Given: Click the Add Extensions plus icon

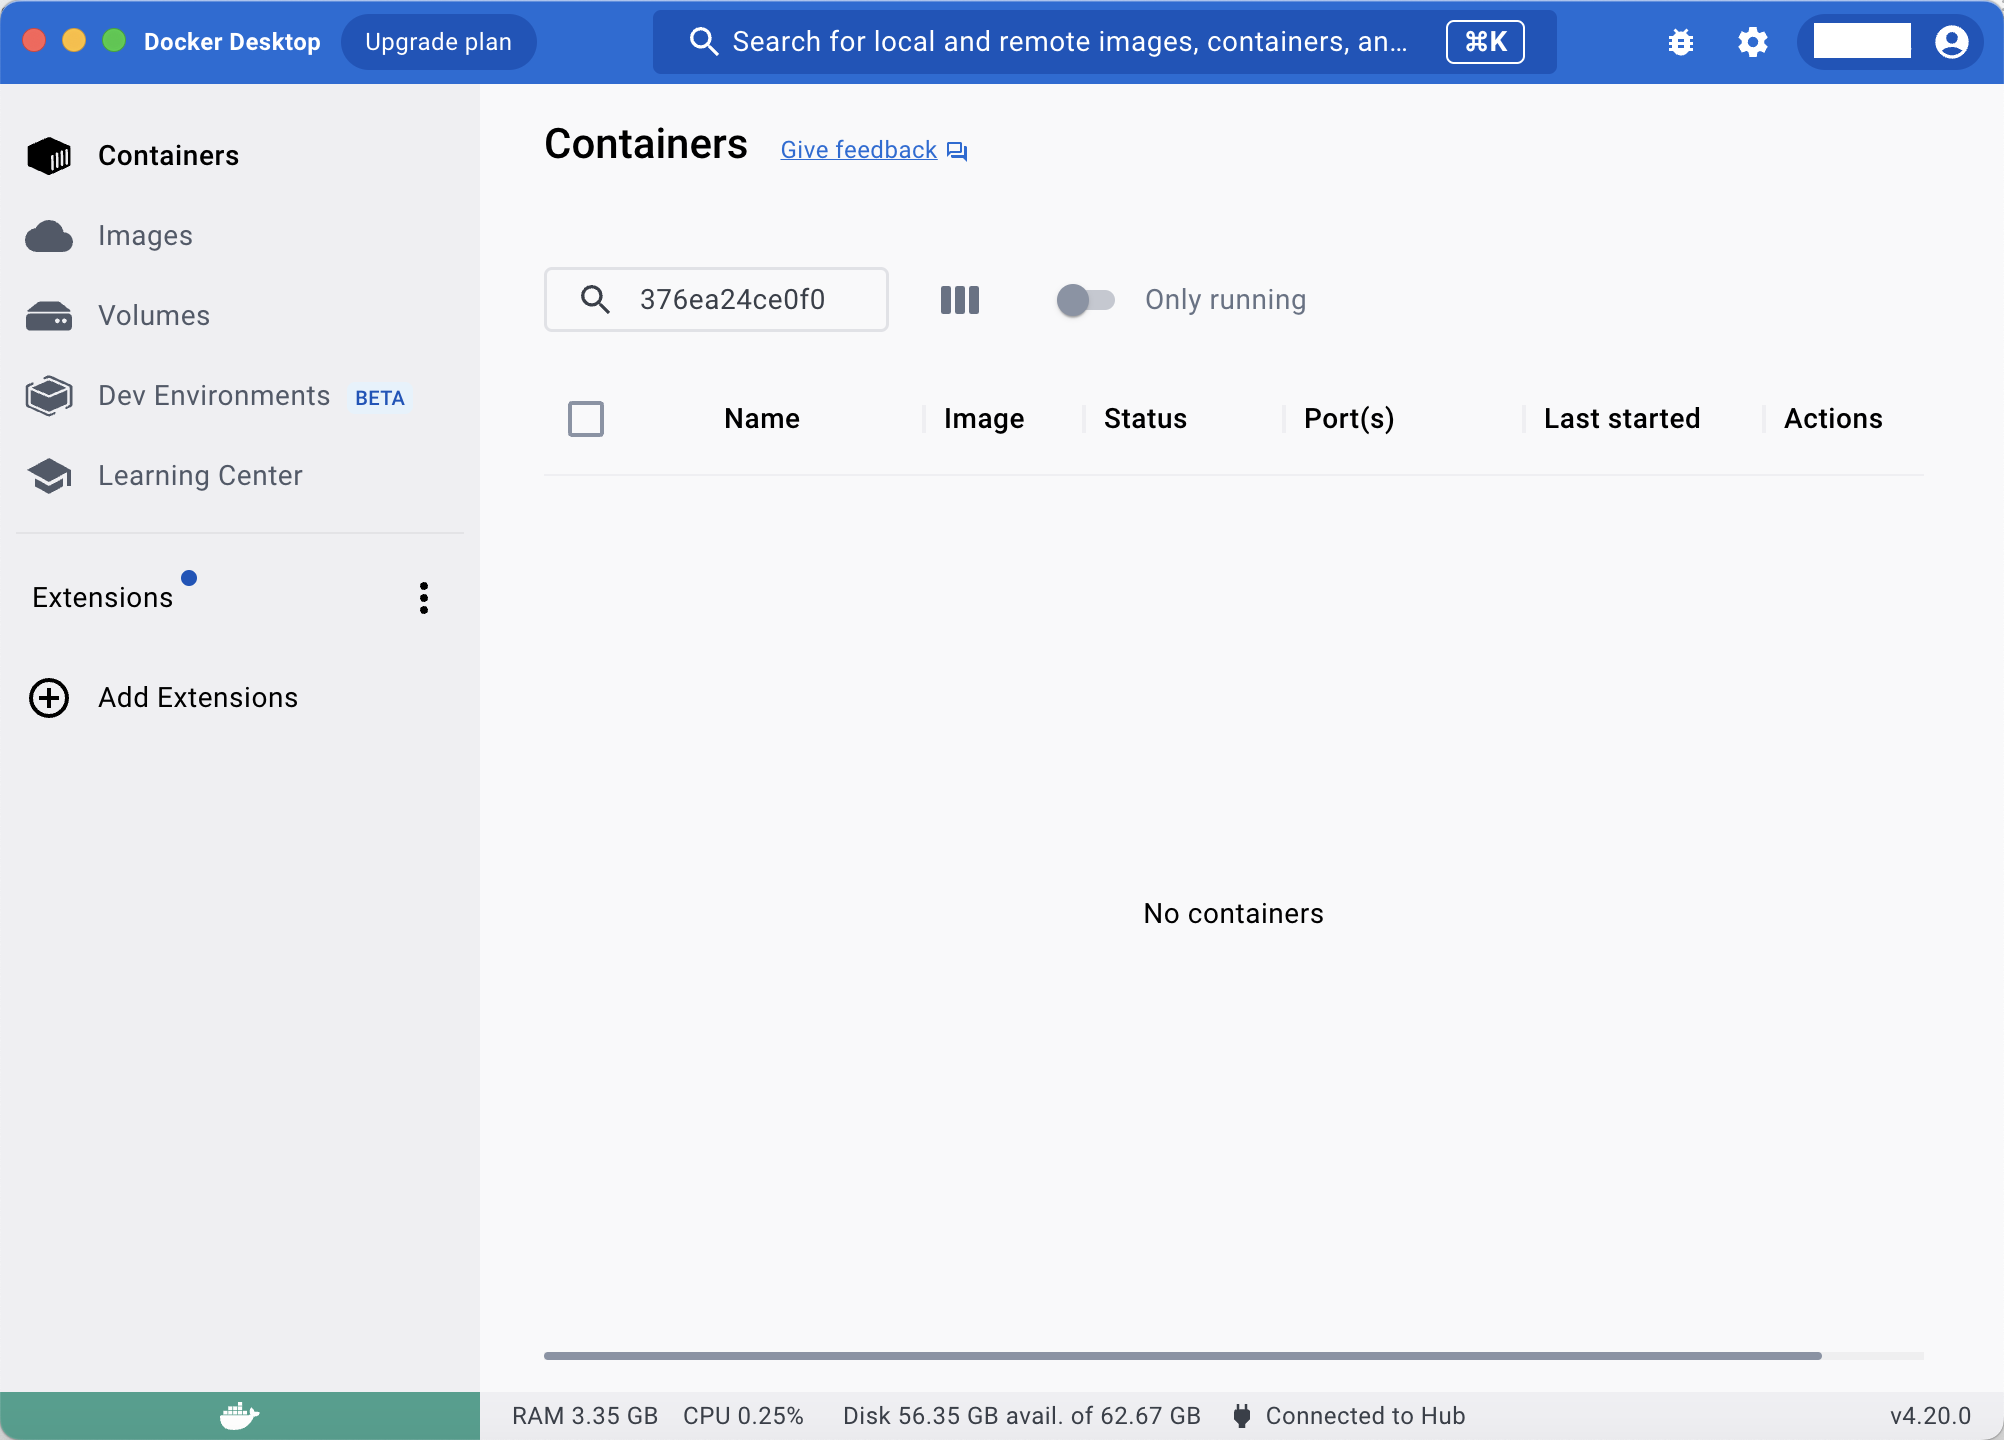Looking at the screenshot, I should click(x=49, y=698).
